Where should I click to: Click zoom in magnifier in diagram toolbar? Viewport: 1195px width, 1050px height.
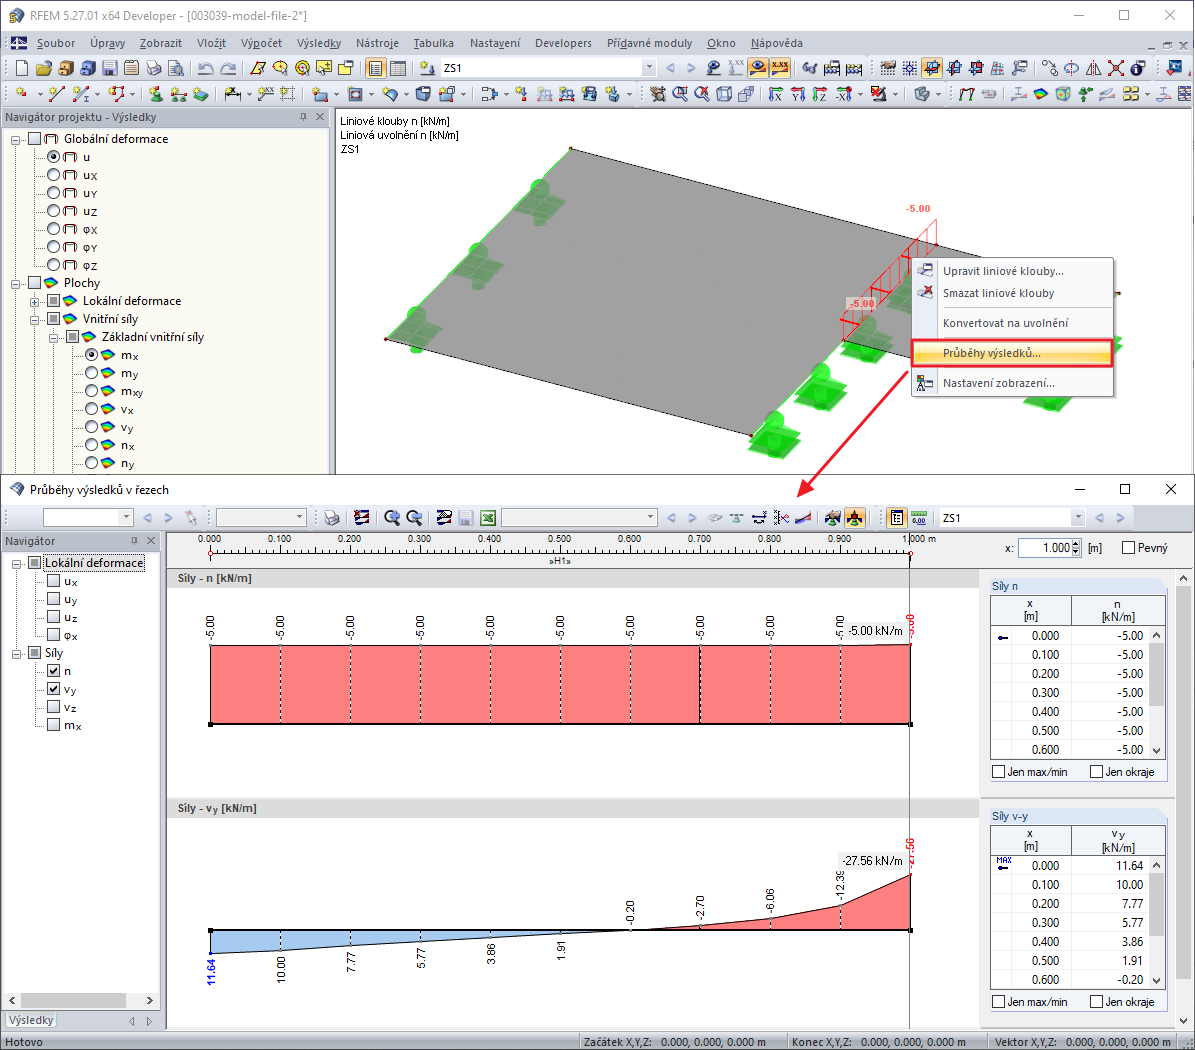point(392,518)
